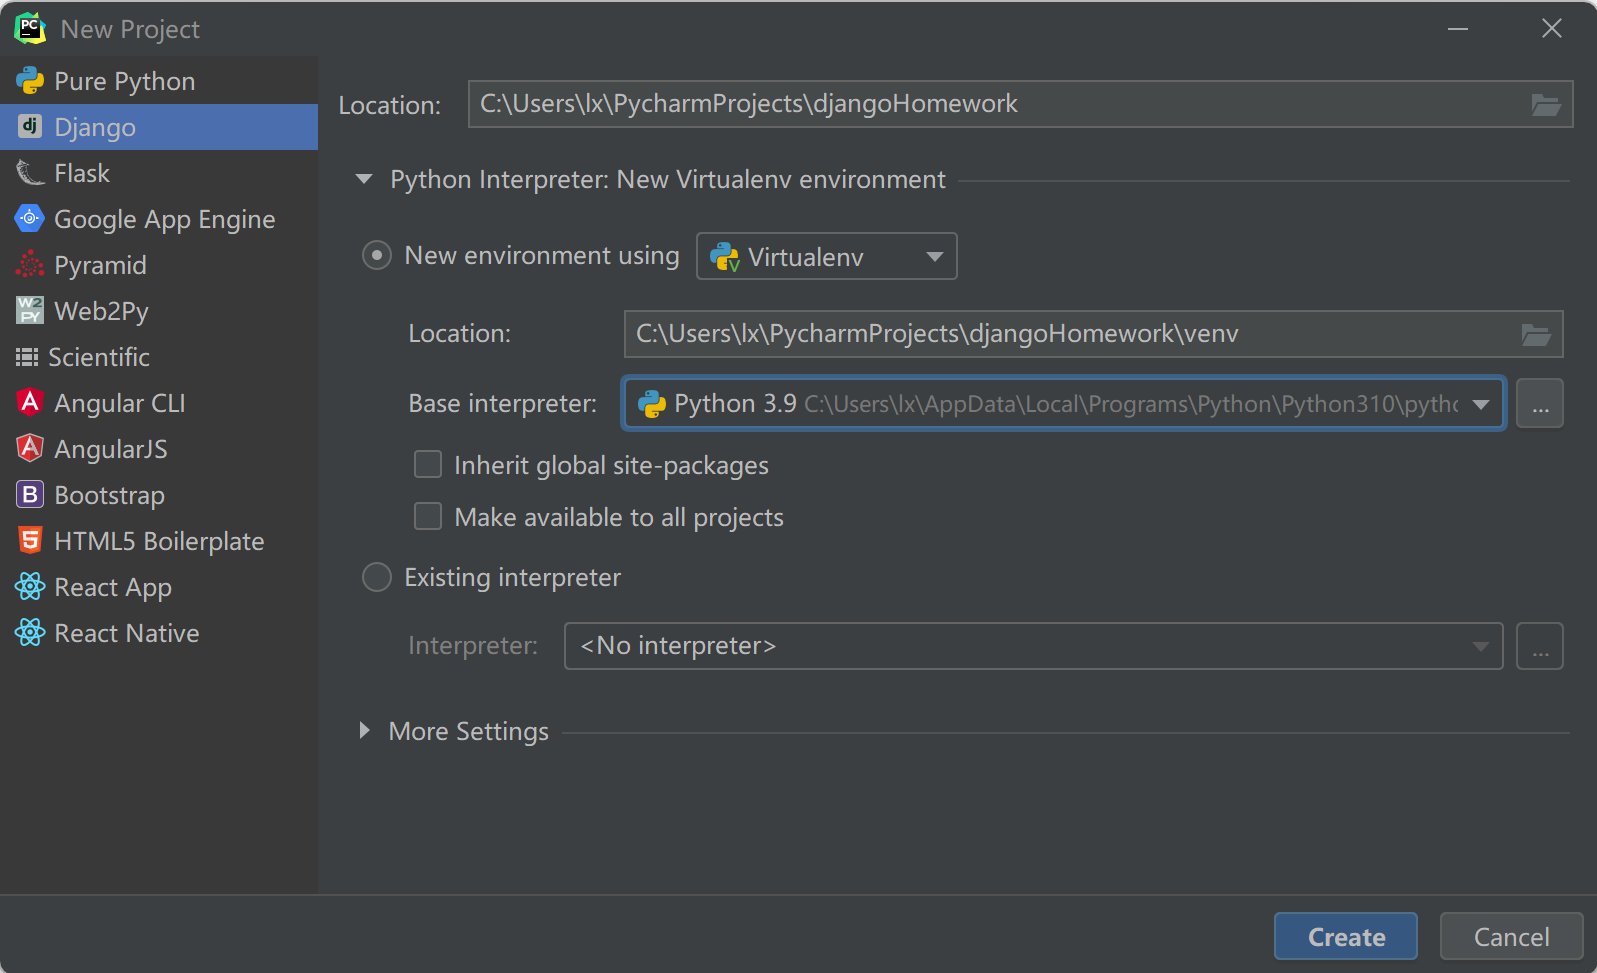Click the project Location path field
This screenshot has width=1597, height=973.
click(1020, 104)
